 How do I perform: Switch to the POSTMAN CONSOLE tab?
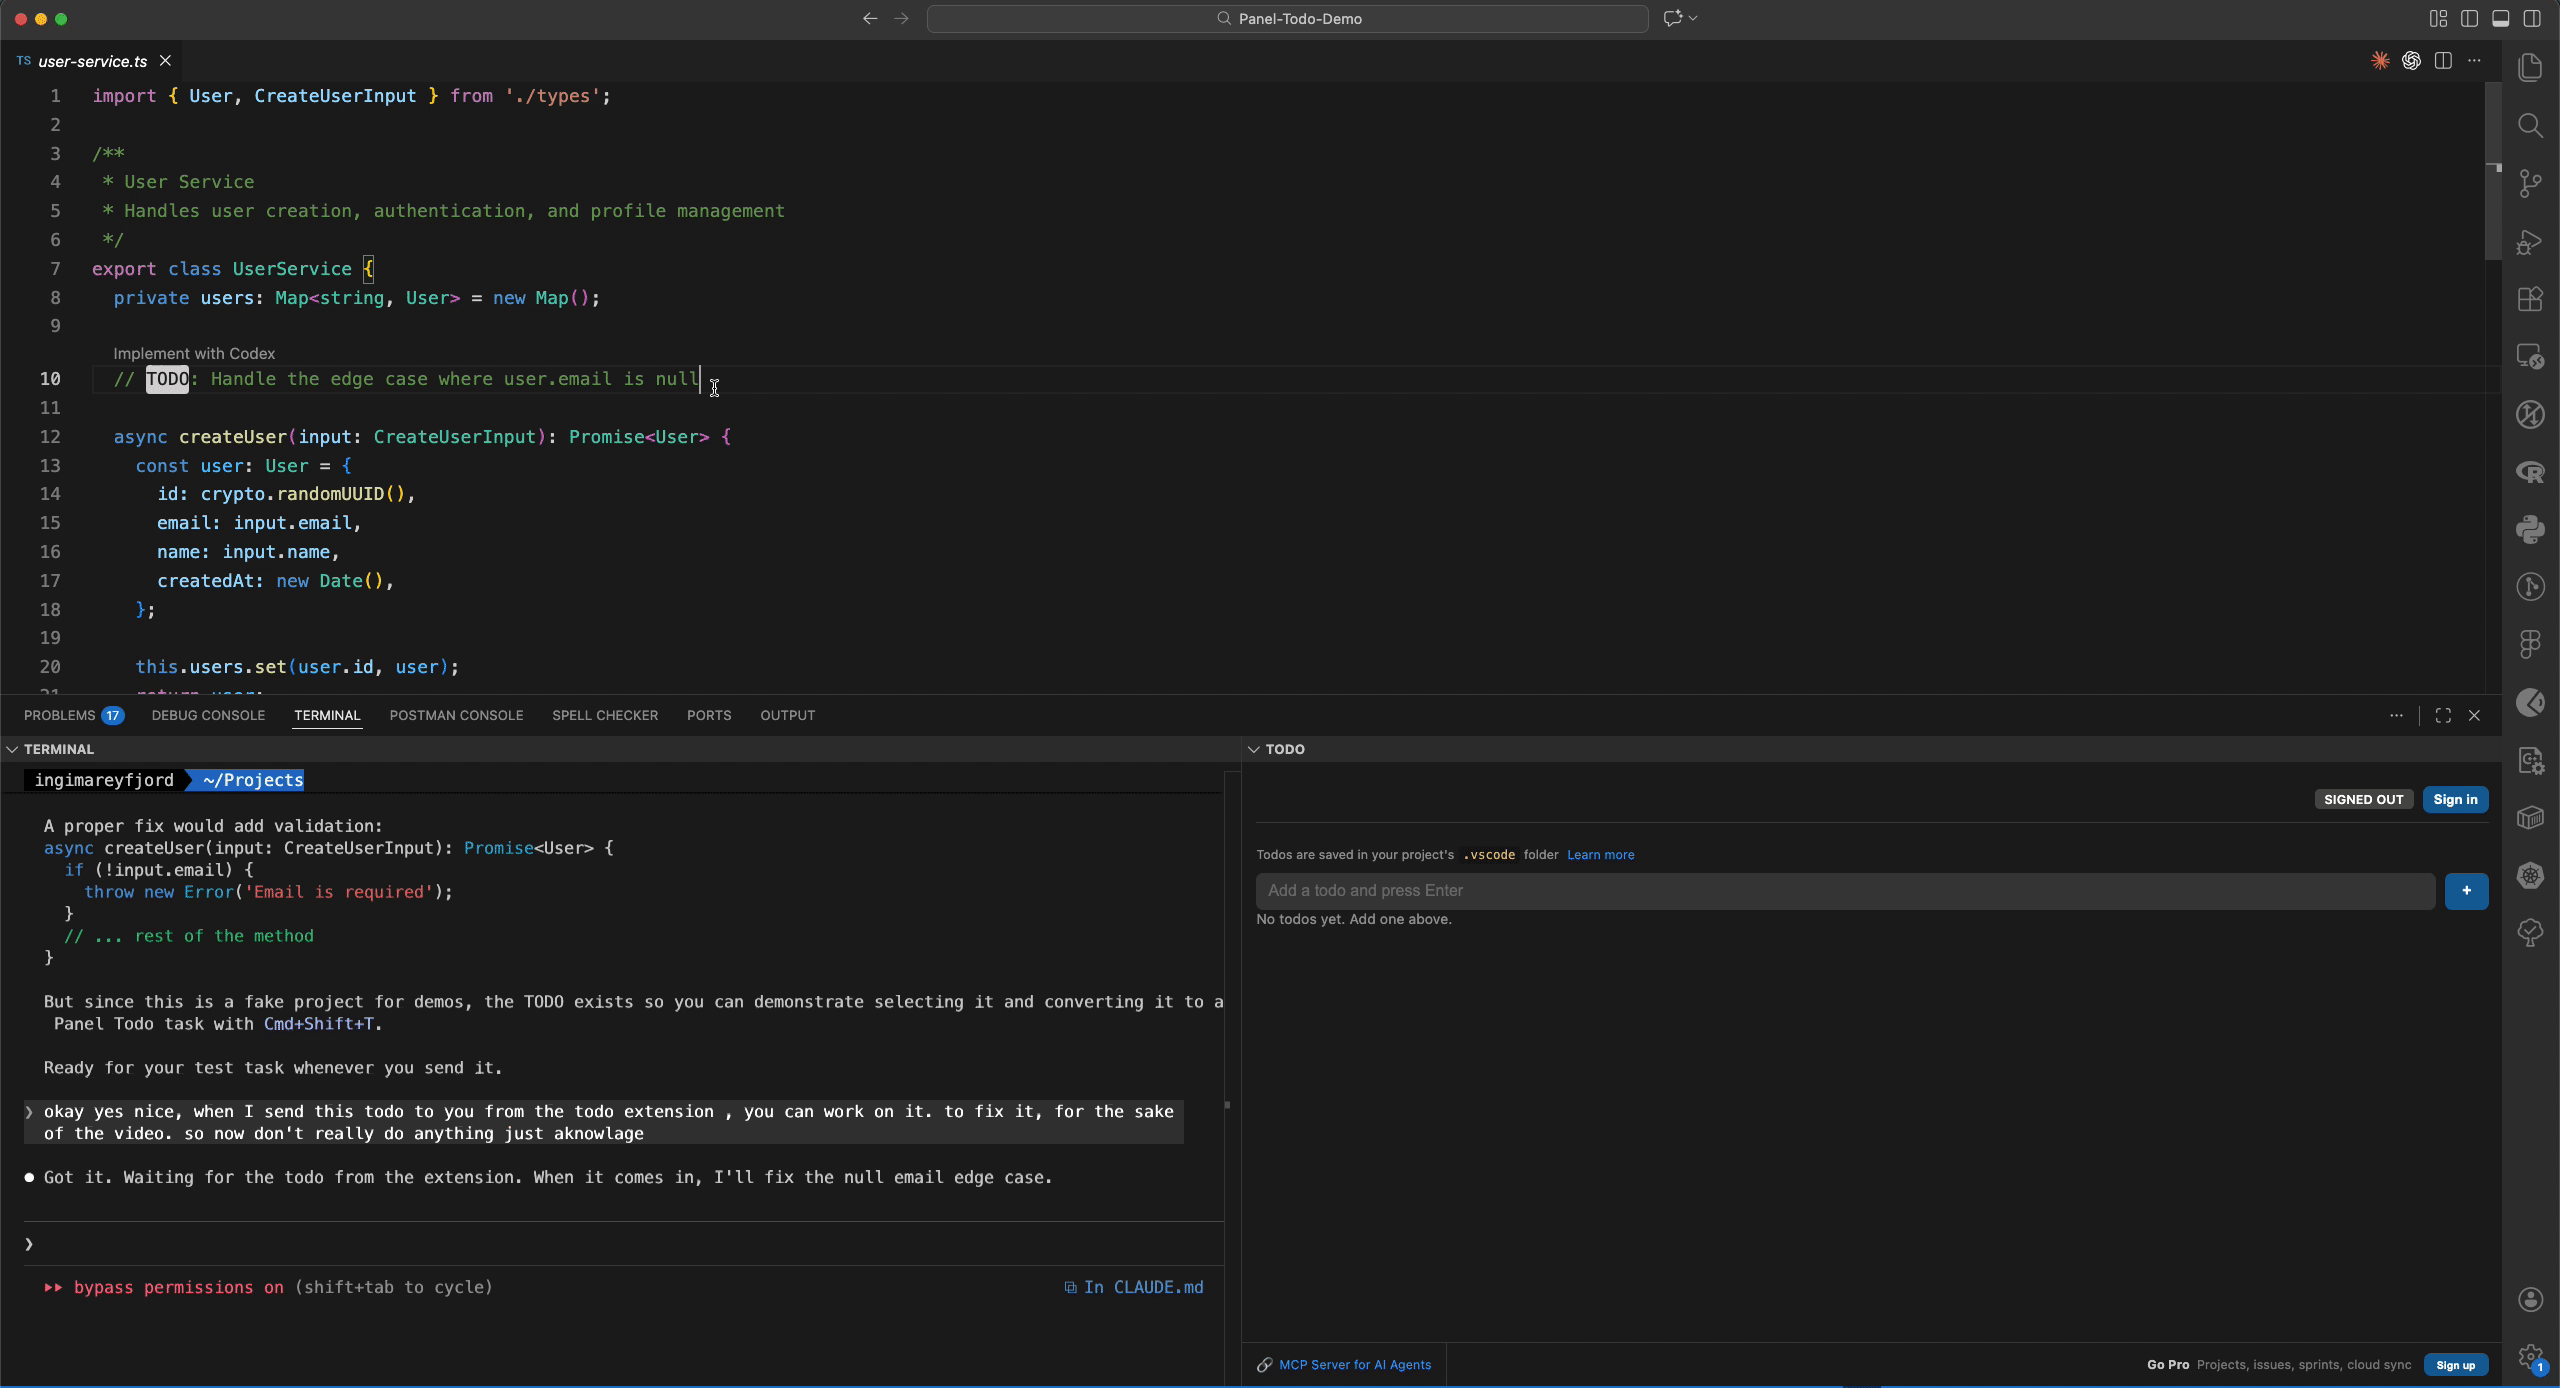pos(456,715)
